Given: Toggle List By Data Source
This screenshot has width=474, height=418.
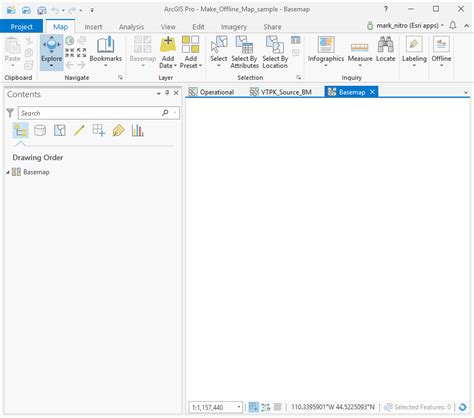Looking at the screenshot, I should coord(40,131).
